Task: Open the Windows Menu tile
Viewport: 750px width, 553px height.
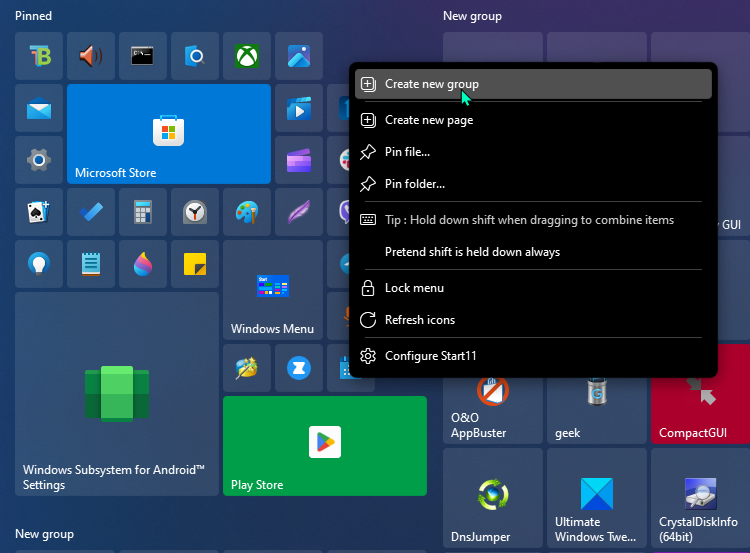Action: coord(273,290)
